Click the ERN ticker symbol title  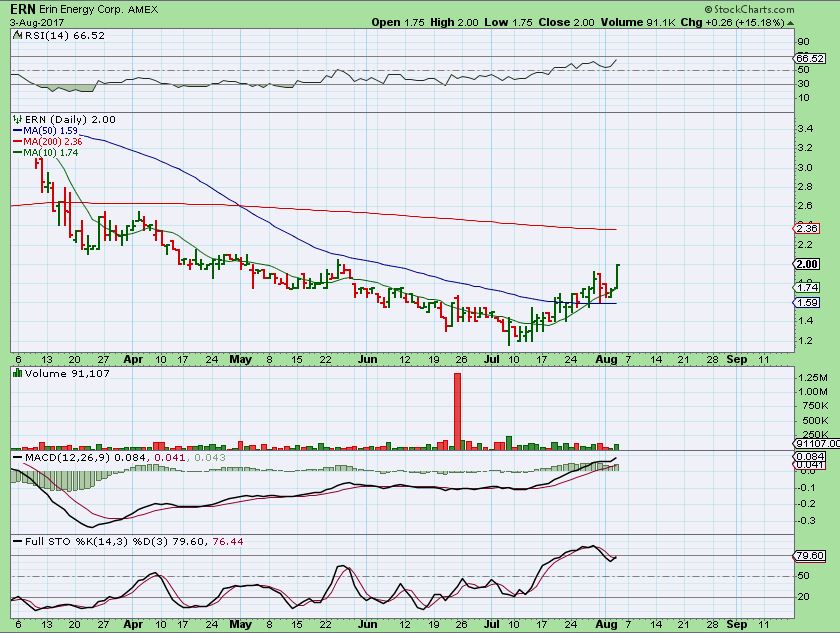(23, 8)
